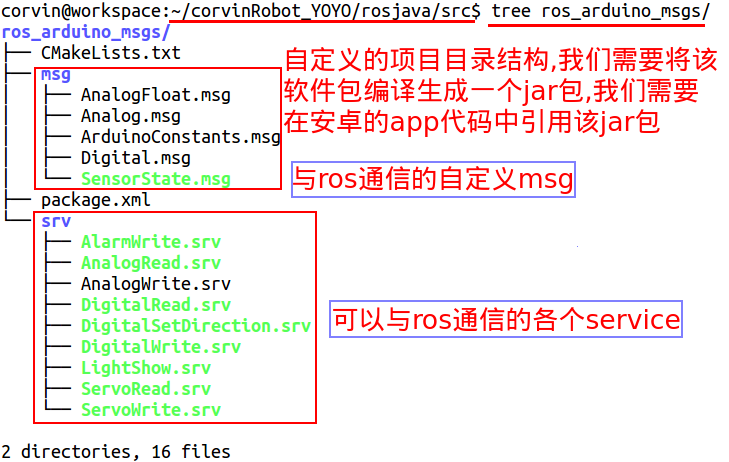
Task: Click the srv directory name
Action: click(56, 221)
